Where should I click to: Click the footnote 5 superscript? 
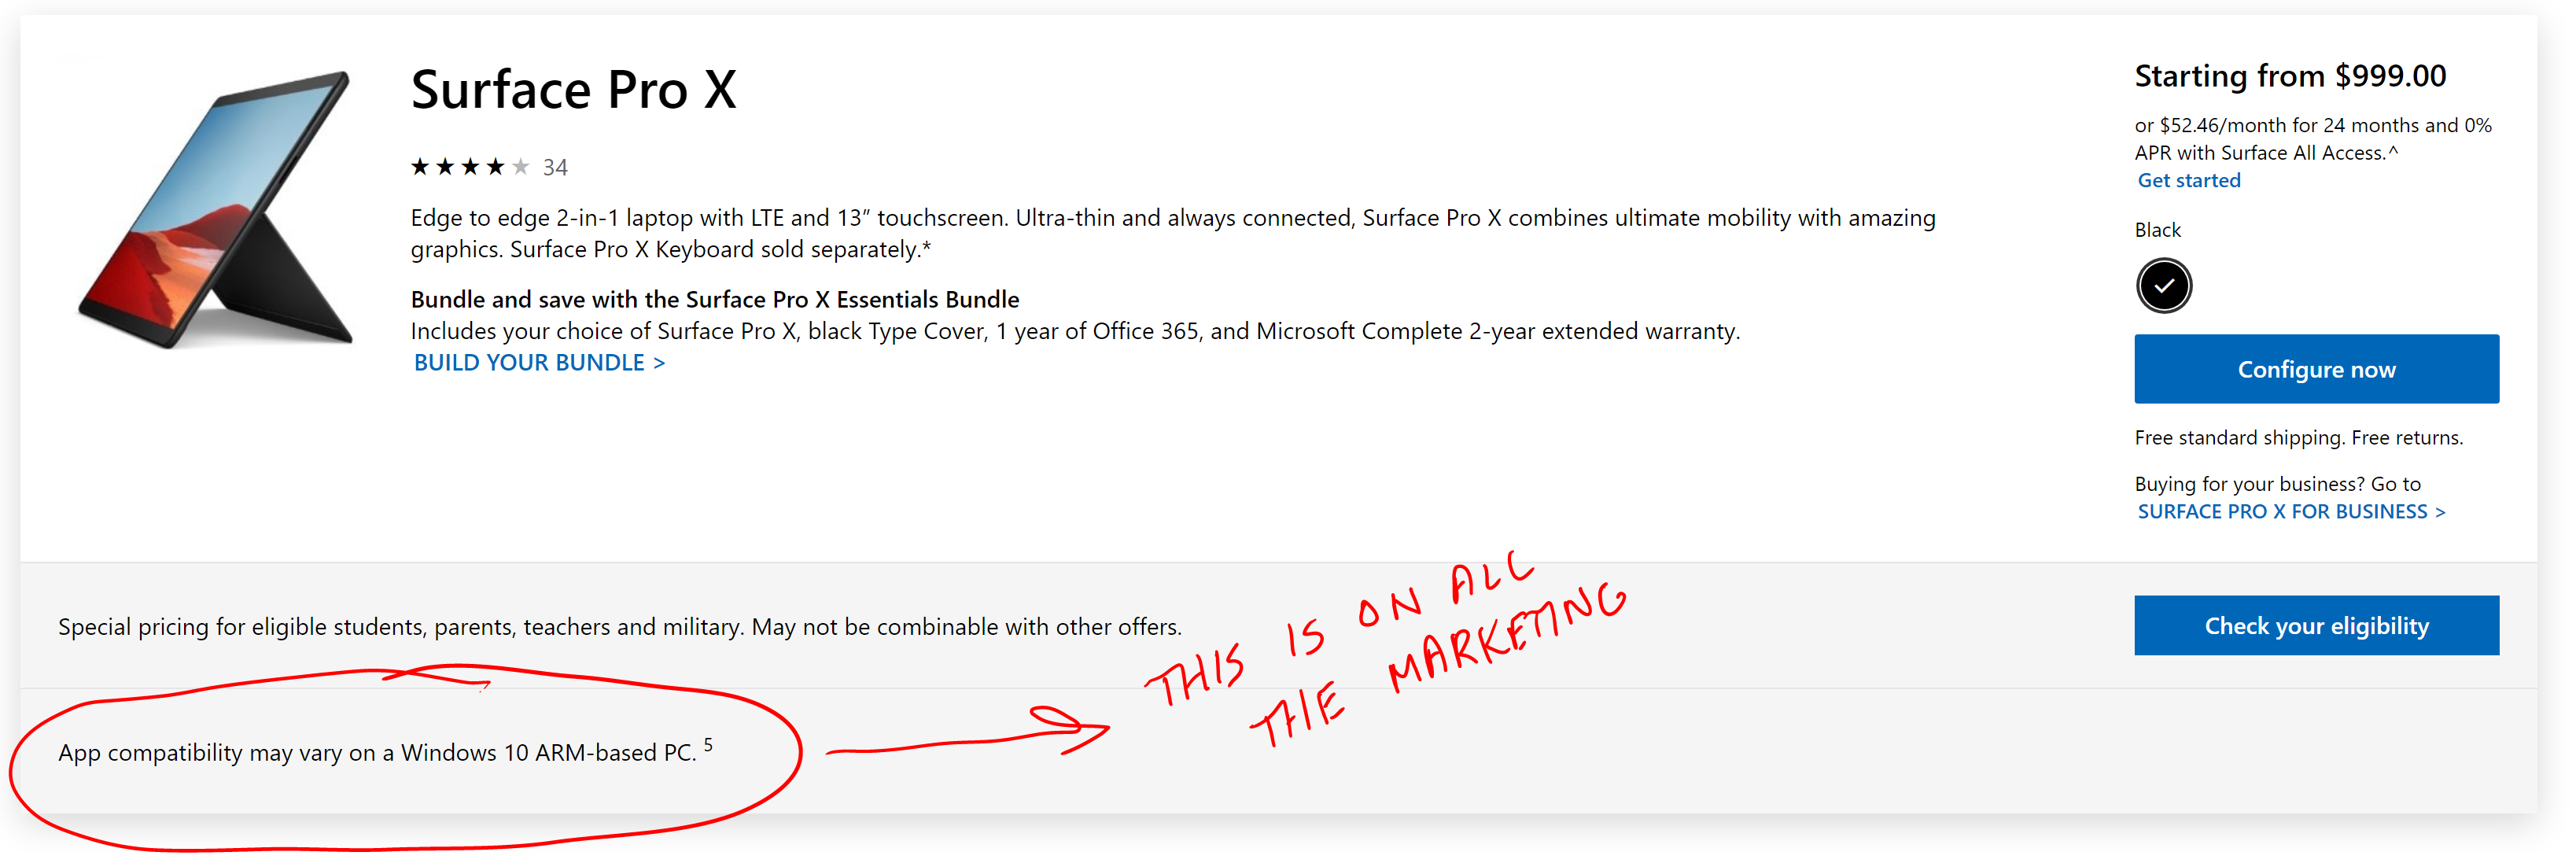708,744
